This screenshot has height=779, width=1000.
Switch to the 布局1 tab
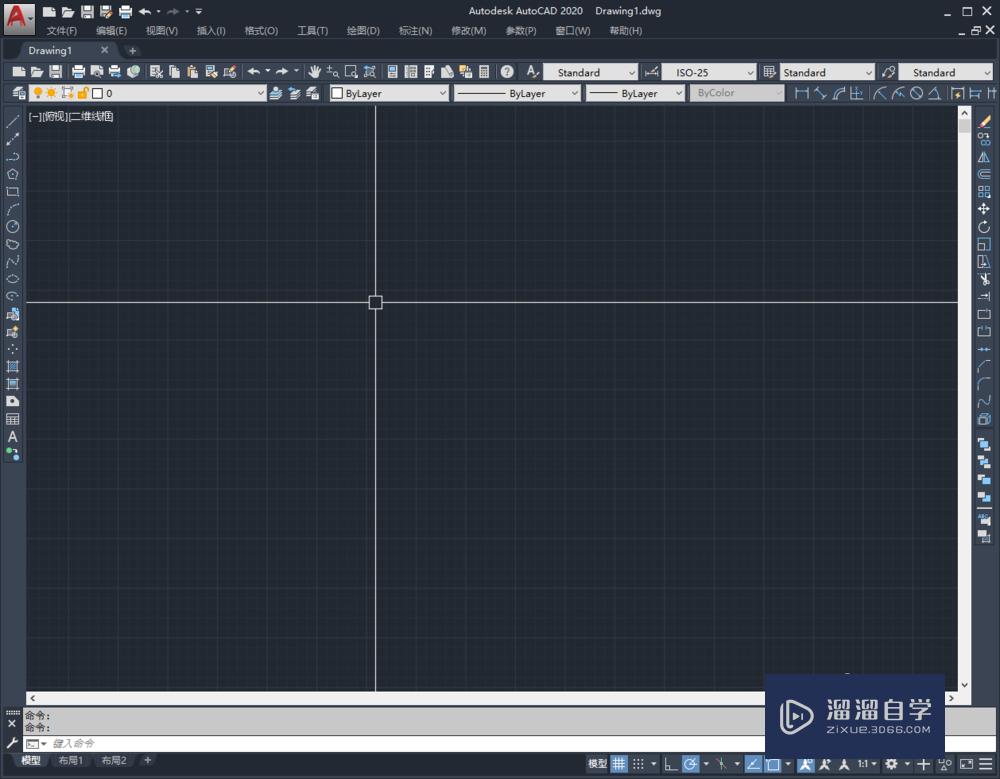point(71,760)
